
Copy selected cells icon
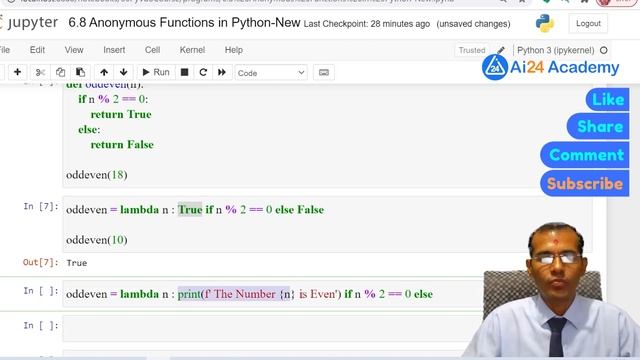pyautogui.click(x=60, y=72)
